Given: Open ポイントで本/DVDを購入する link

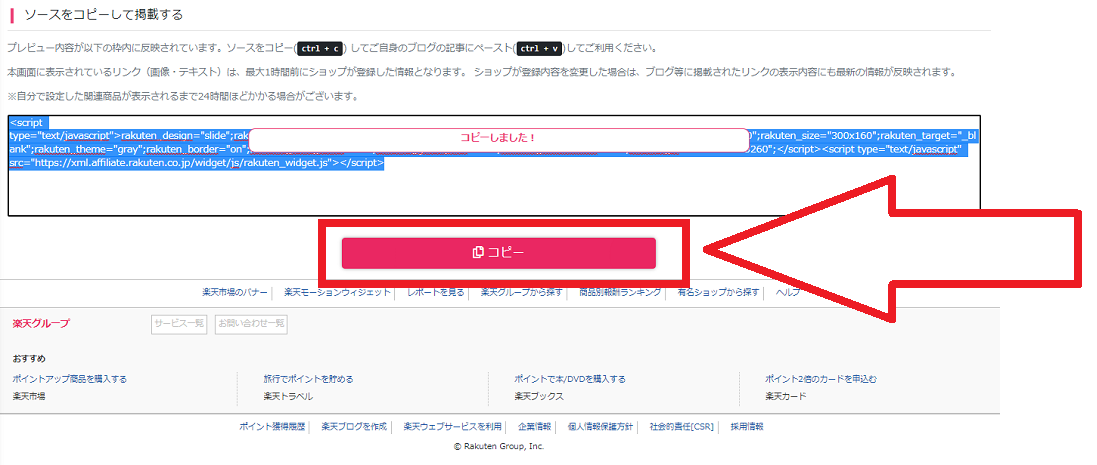Looking at the screenshot, I should [x=570, y=379].
